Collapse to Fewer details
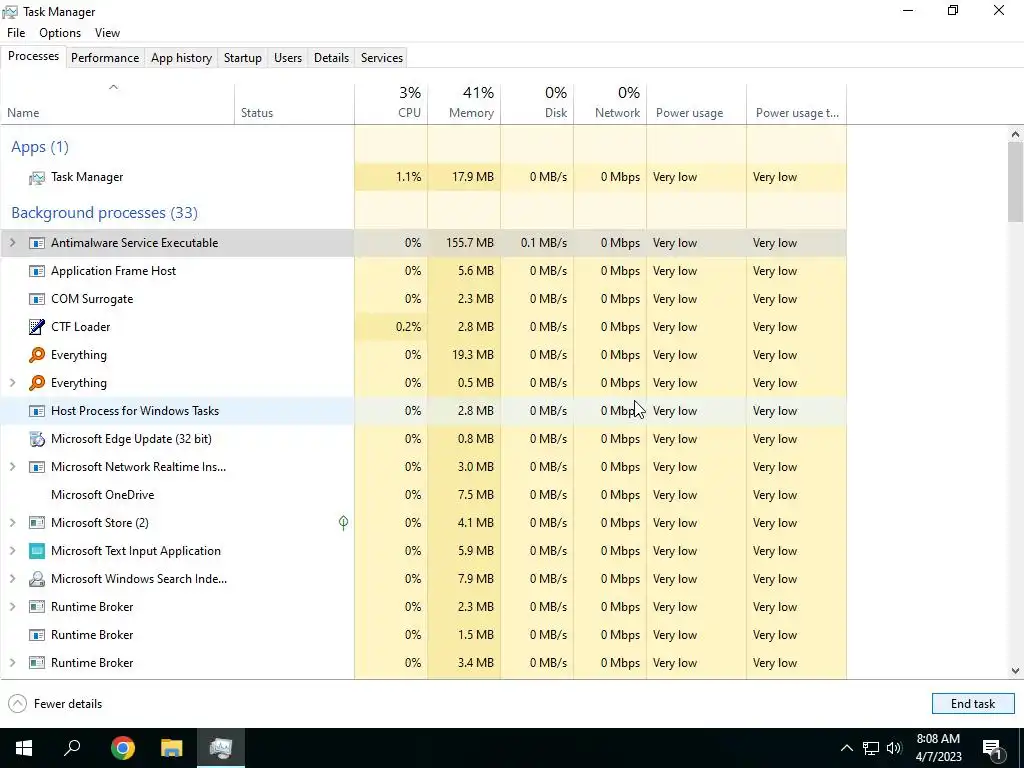Screen dimensions: 1024x768 tap(56, 704)
